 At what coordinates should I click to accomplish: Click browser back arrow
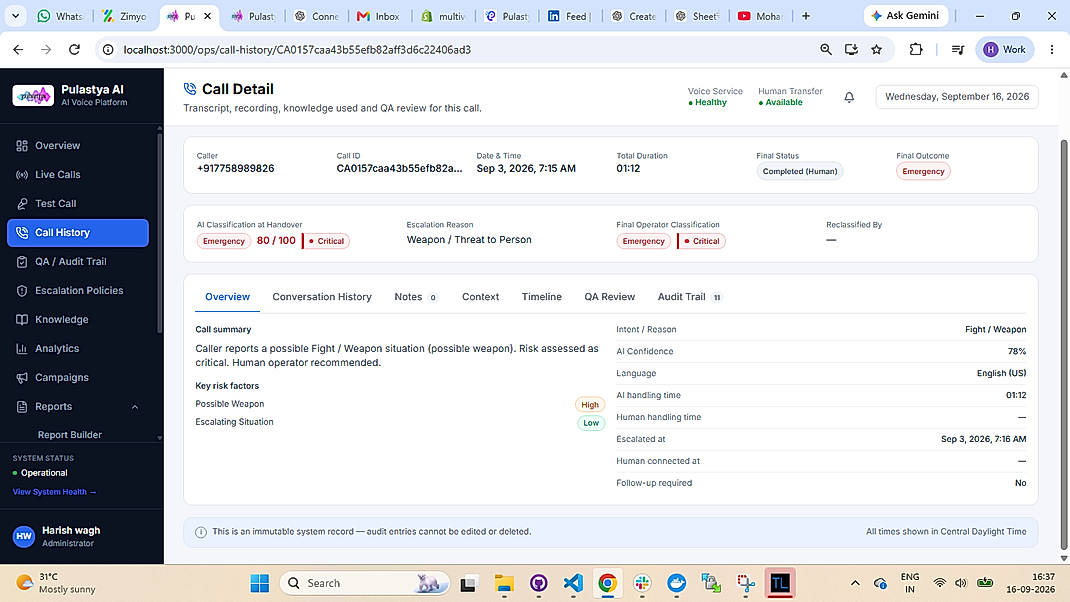[x=18, y=50]
